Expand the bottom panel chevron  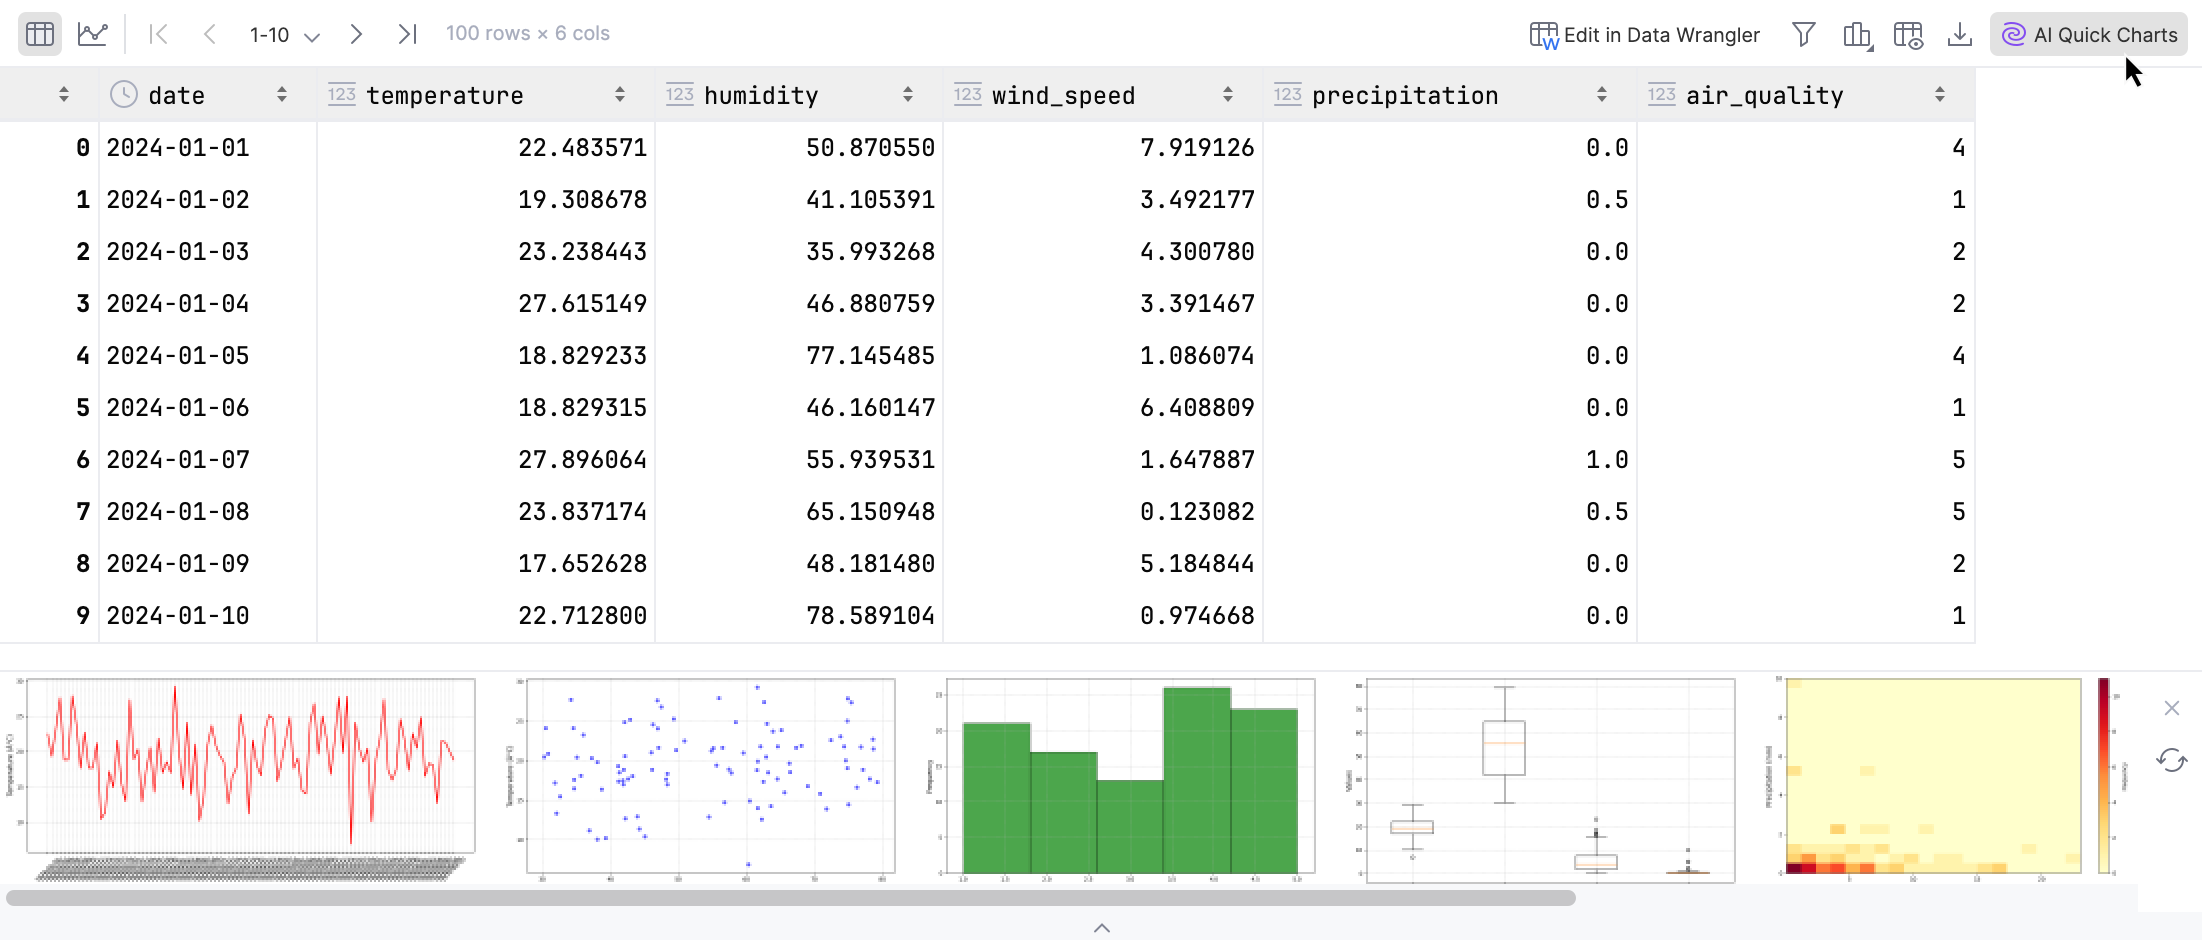point(1102,928)
